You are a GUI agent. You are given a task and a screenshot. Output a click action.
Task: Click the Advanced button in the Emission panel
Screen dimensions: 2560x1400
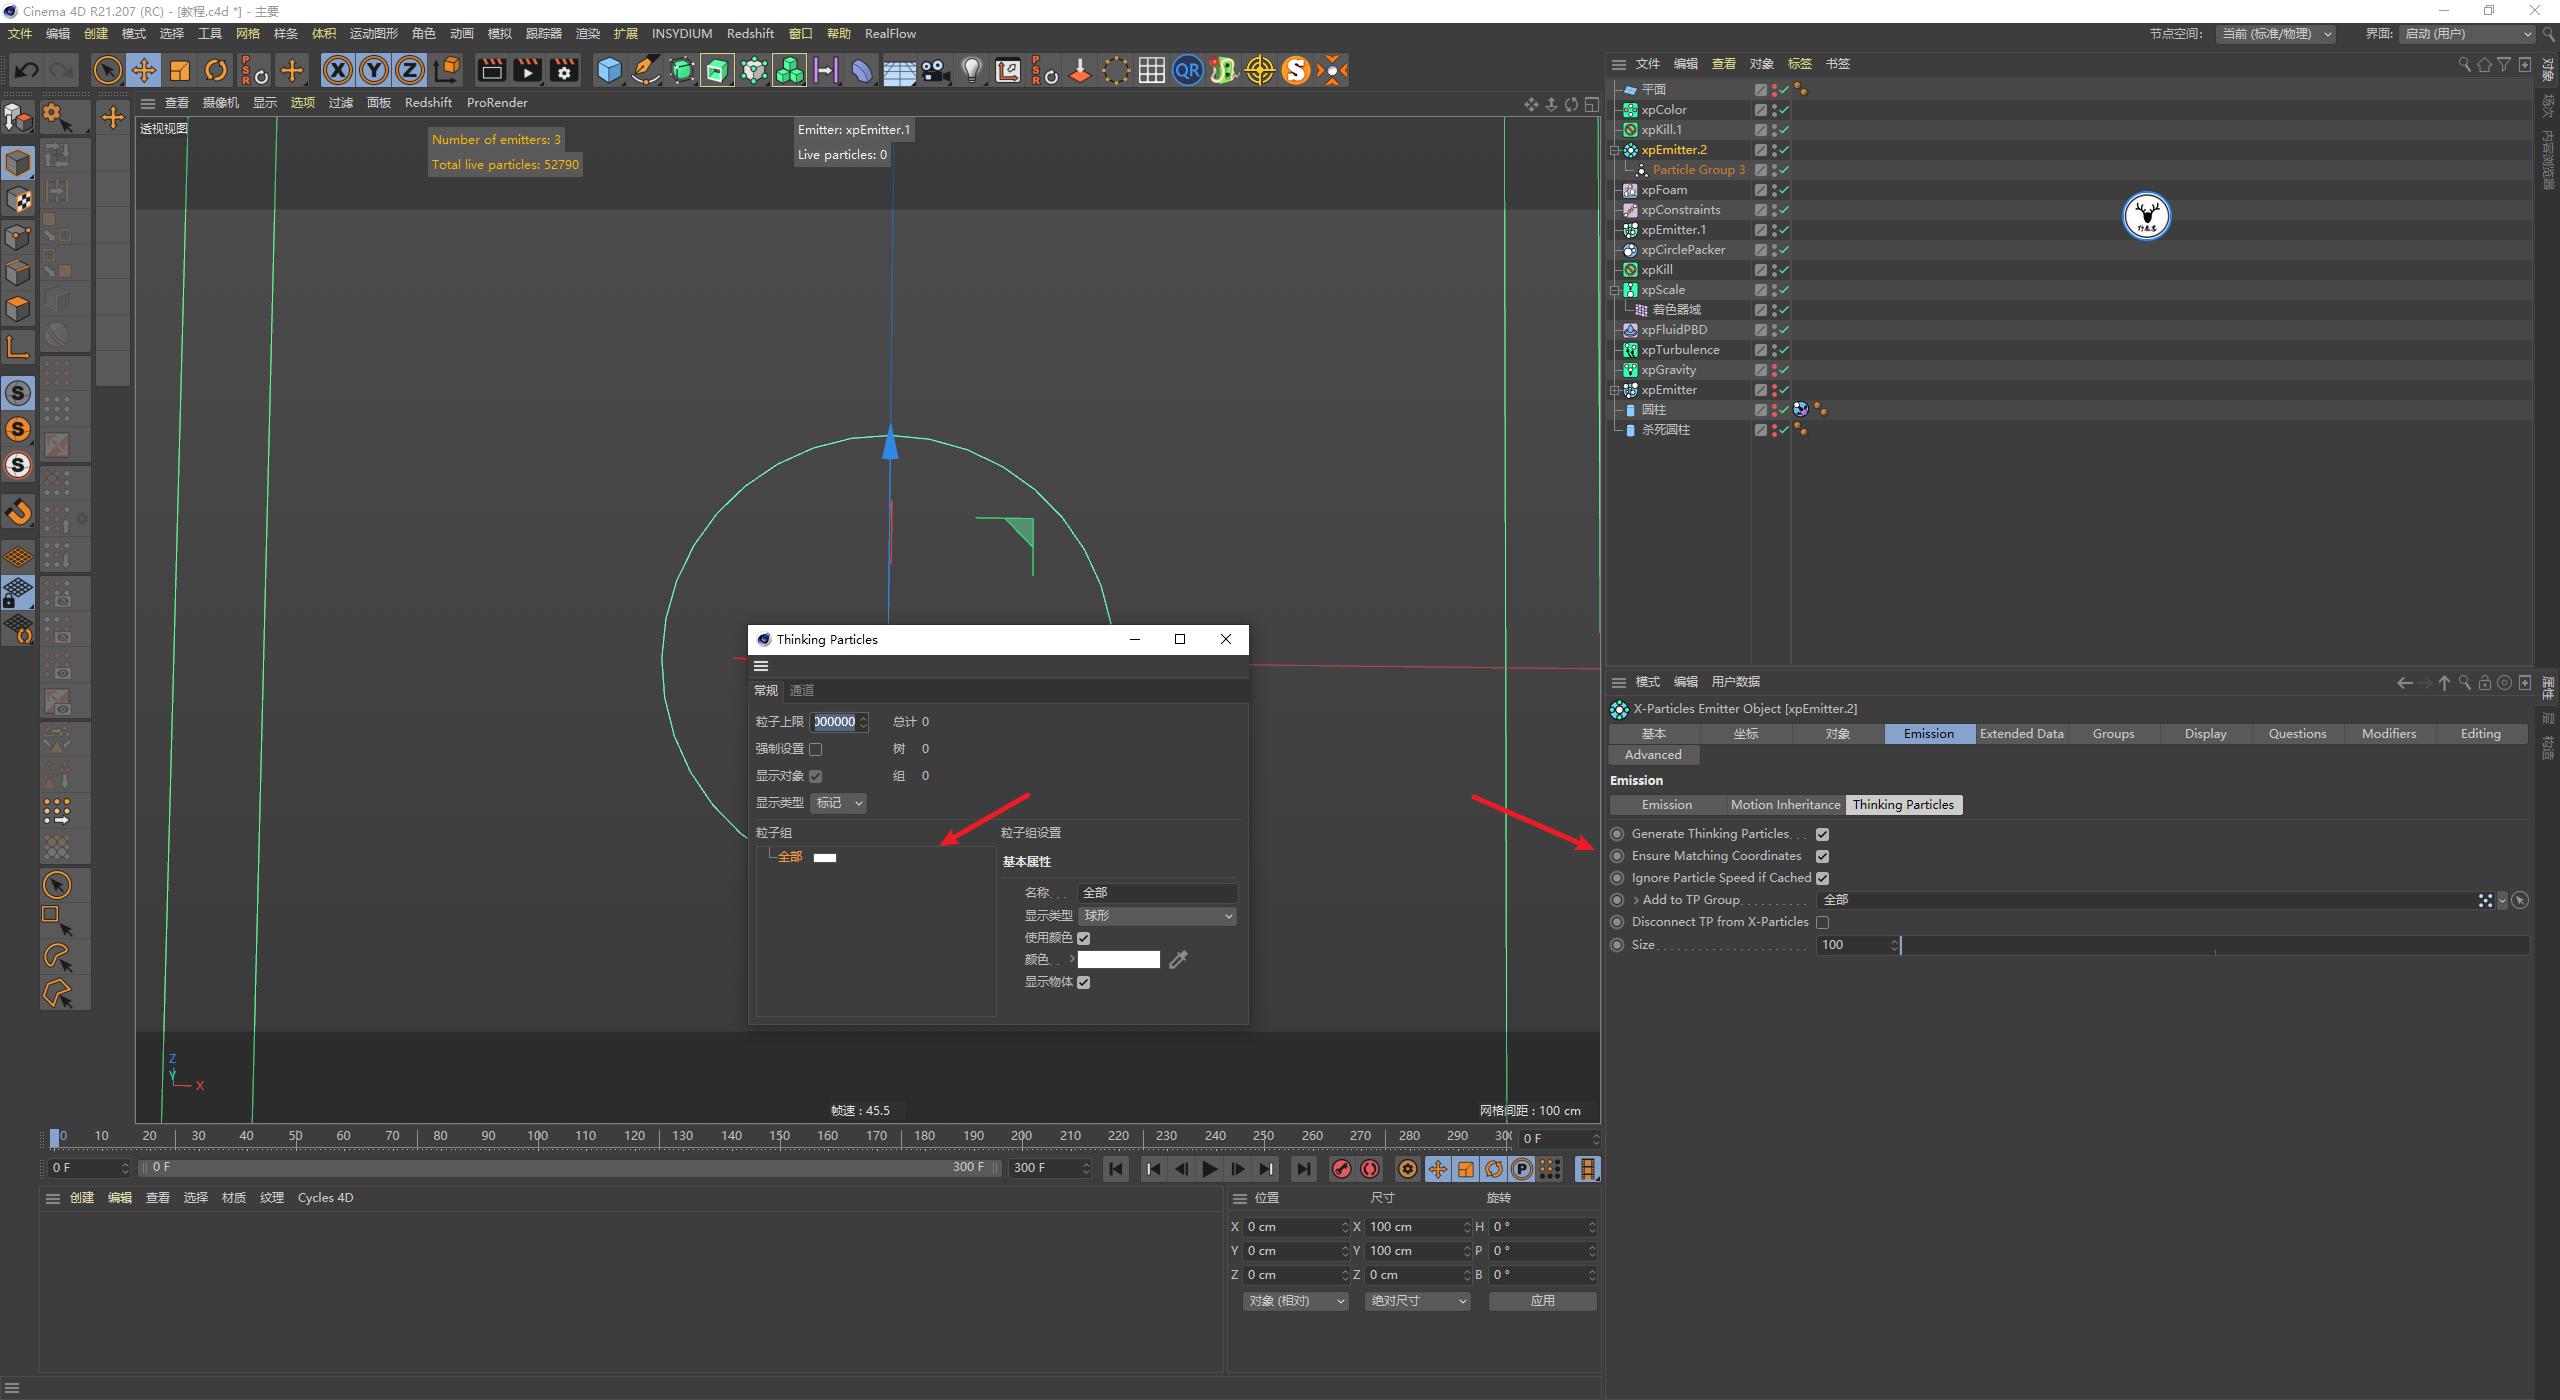click(1653, 754)
